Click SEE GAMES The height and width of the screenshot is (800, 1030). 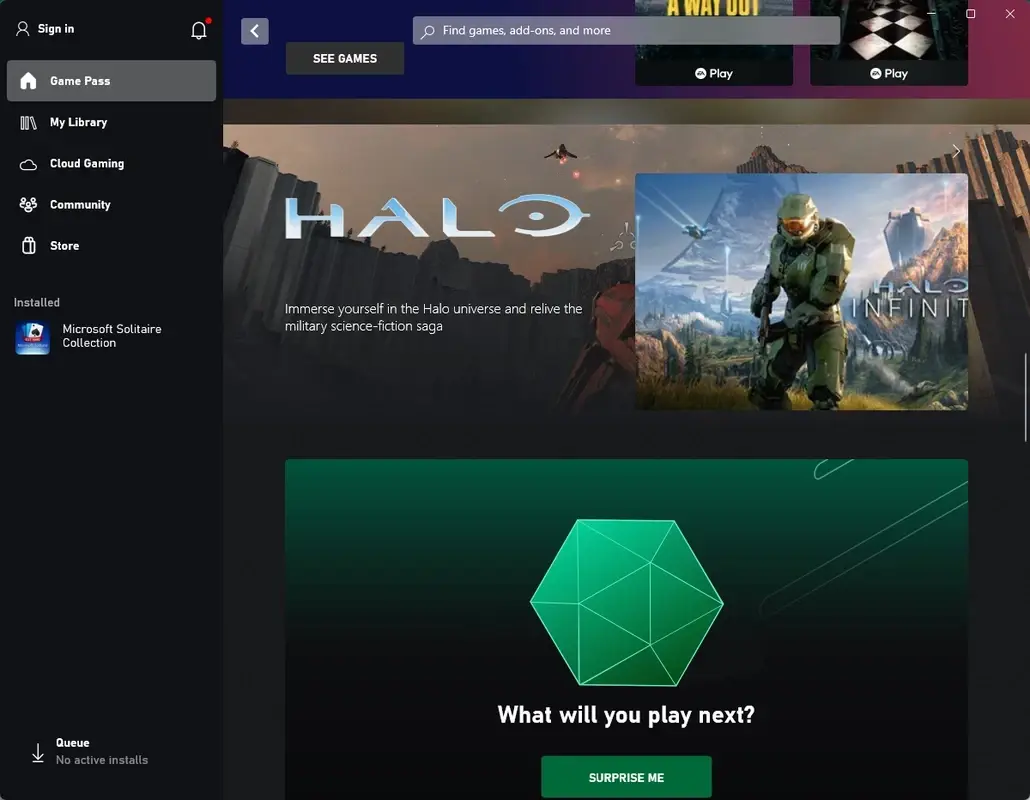(344, 58)
